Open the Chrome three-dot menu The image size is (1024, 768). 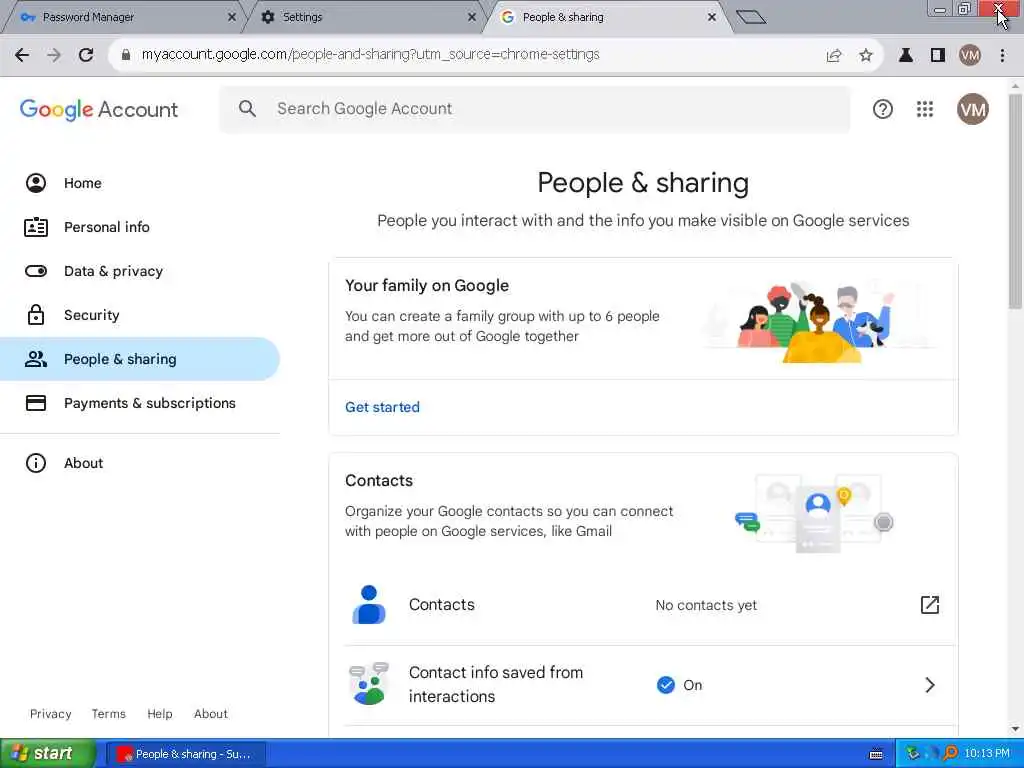(1002, 56)
